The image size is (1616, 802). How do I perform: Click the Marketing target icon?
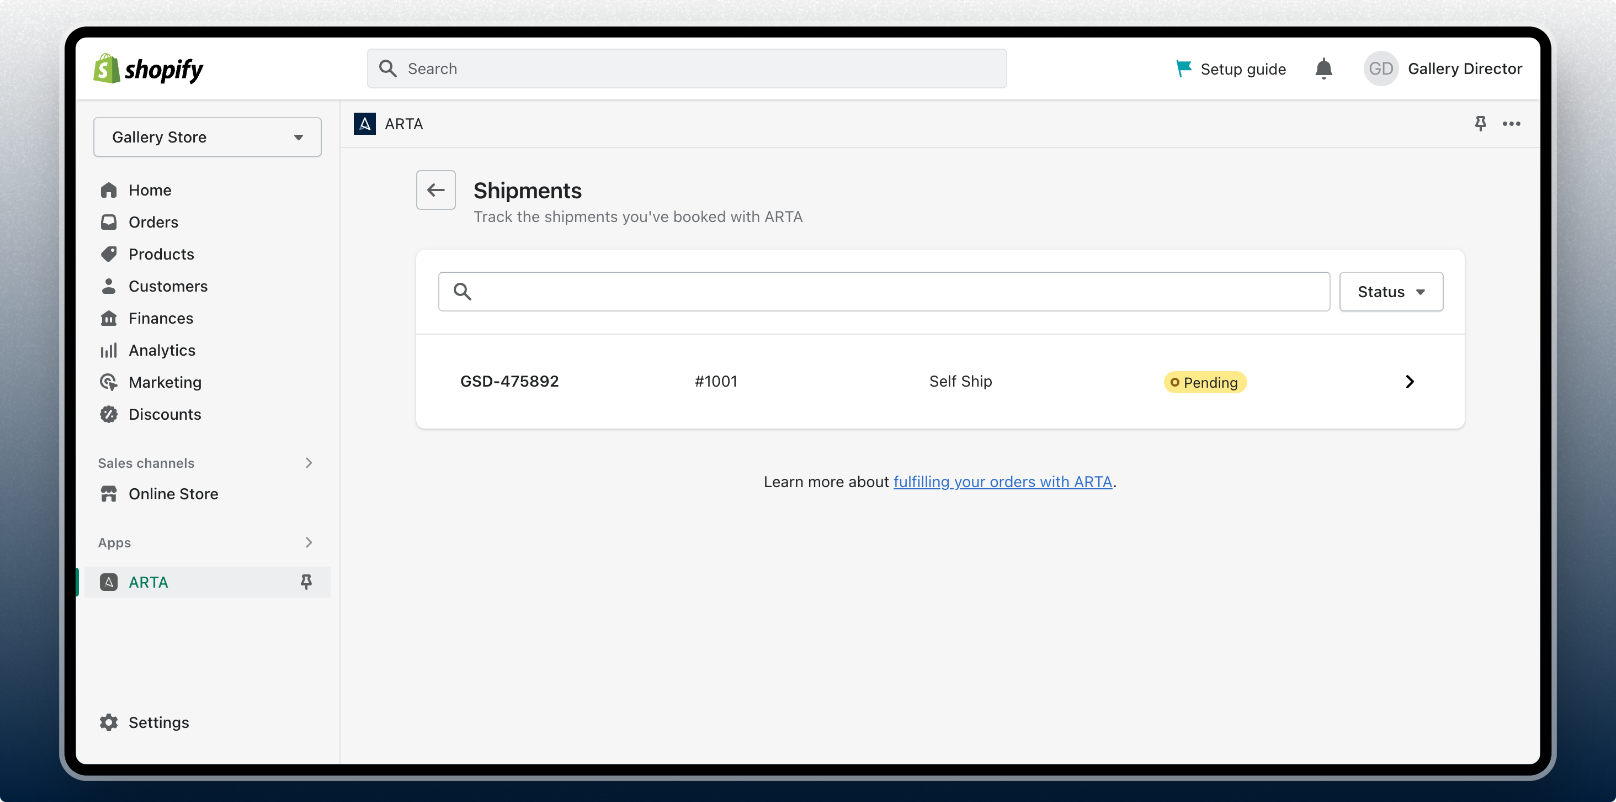[x=109, y=382]
